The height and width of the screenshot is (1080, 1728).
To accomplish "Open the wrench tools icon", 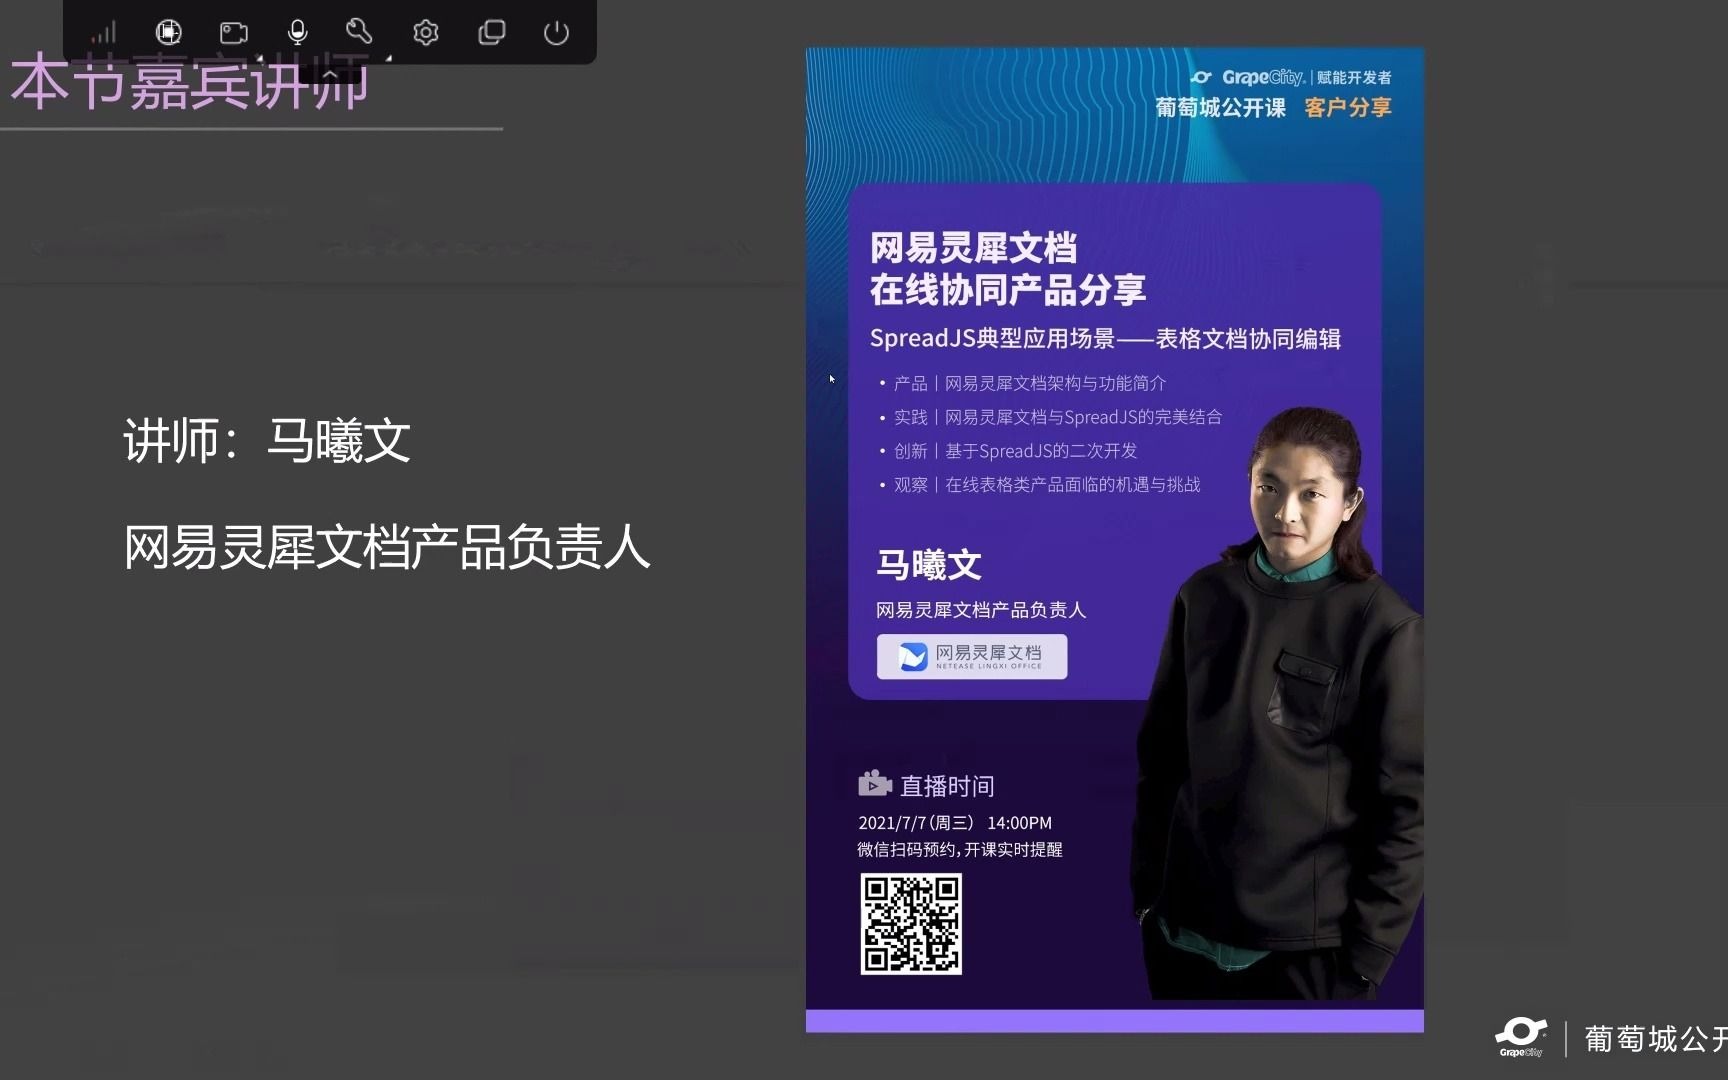I will [x=359, y=32].
